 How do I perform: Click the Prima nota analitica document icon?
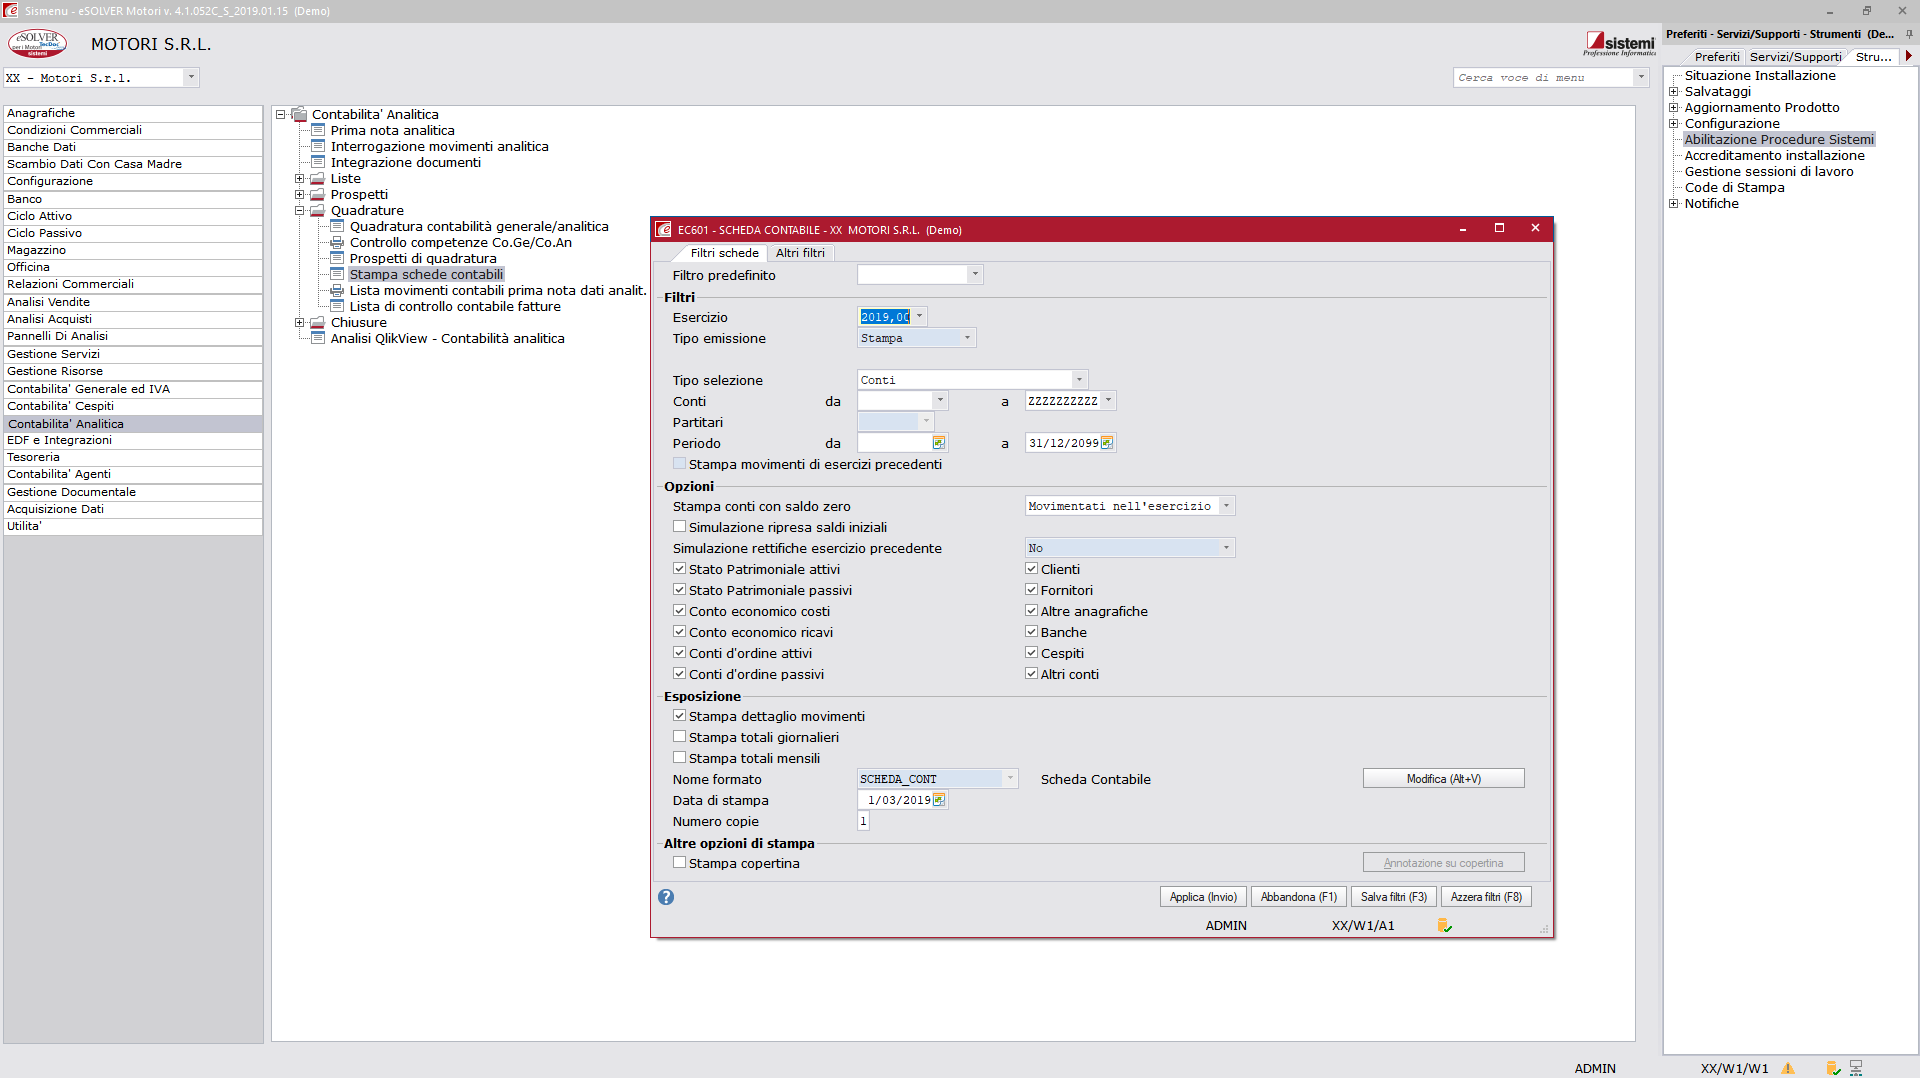318,130
